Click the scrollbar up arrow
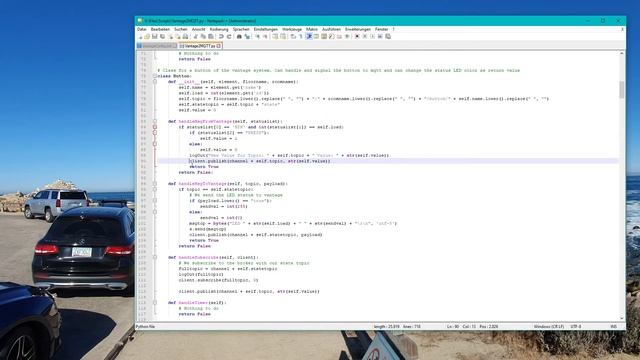The width and height of the screenshot is (640, 360). (622, 53)
